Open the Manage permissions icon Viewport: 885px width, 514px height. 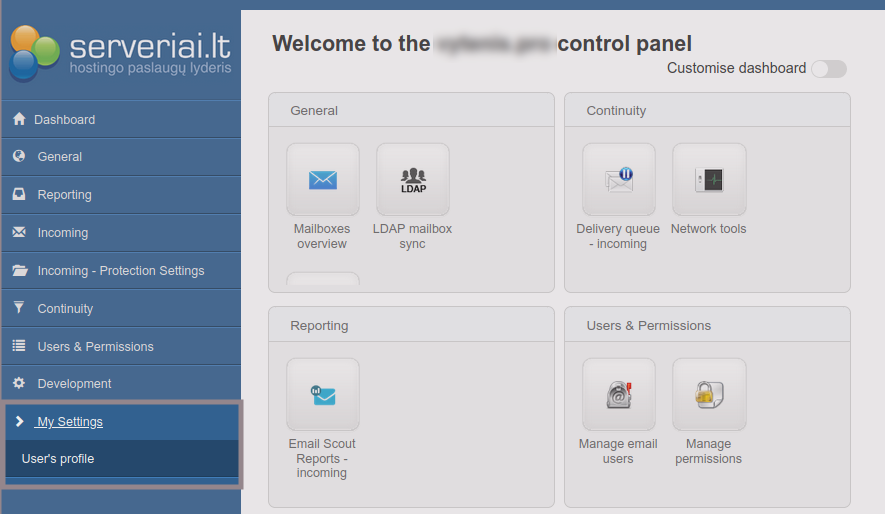click(x=708, y=395)
